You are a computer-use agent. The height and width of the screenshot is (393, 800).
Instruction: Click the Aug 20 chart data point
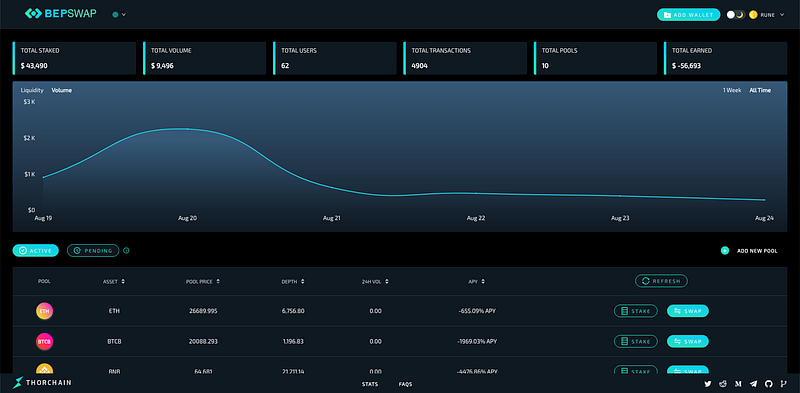pyautogui.click(x=187, y=129)
